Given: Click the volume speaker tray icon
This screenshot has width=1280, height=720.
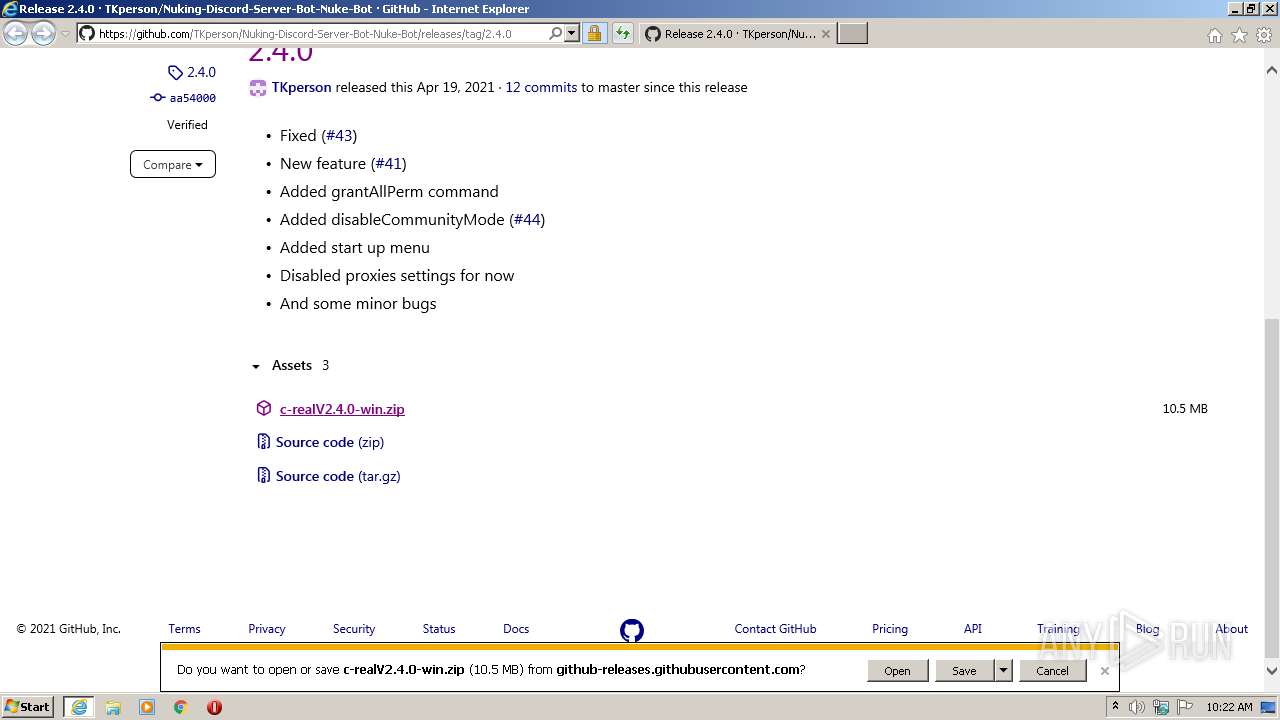Looking at the screenshot, I should point(1137,707).
